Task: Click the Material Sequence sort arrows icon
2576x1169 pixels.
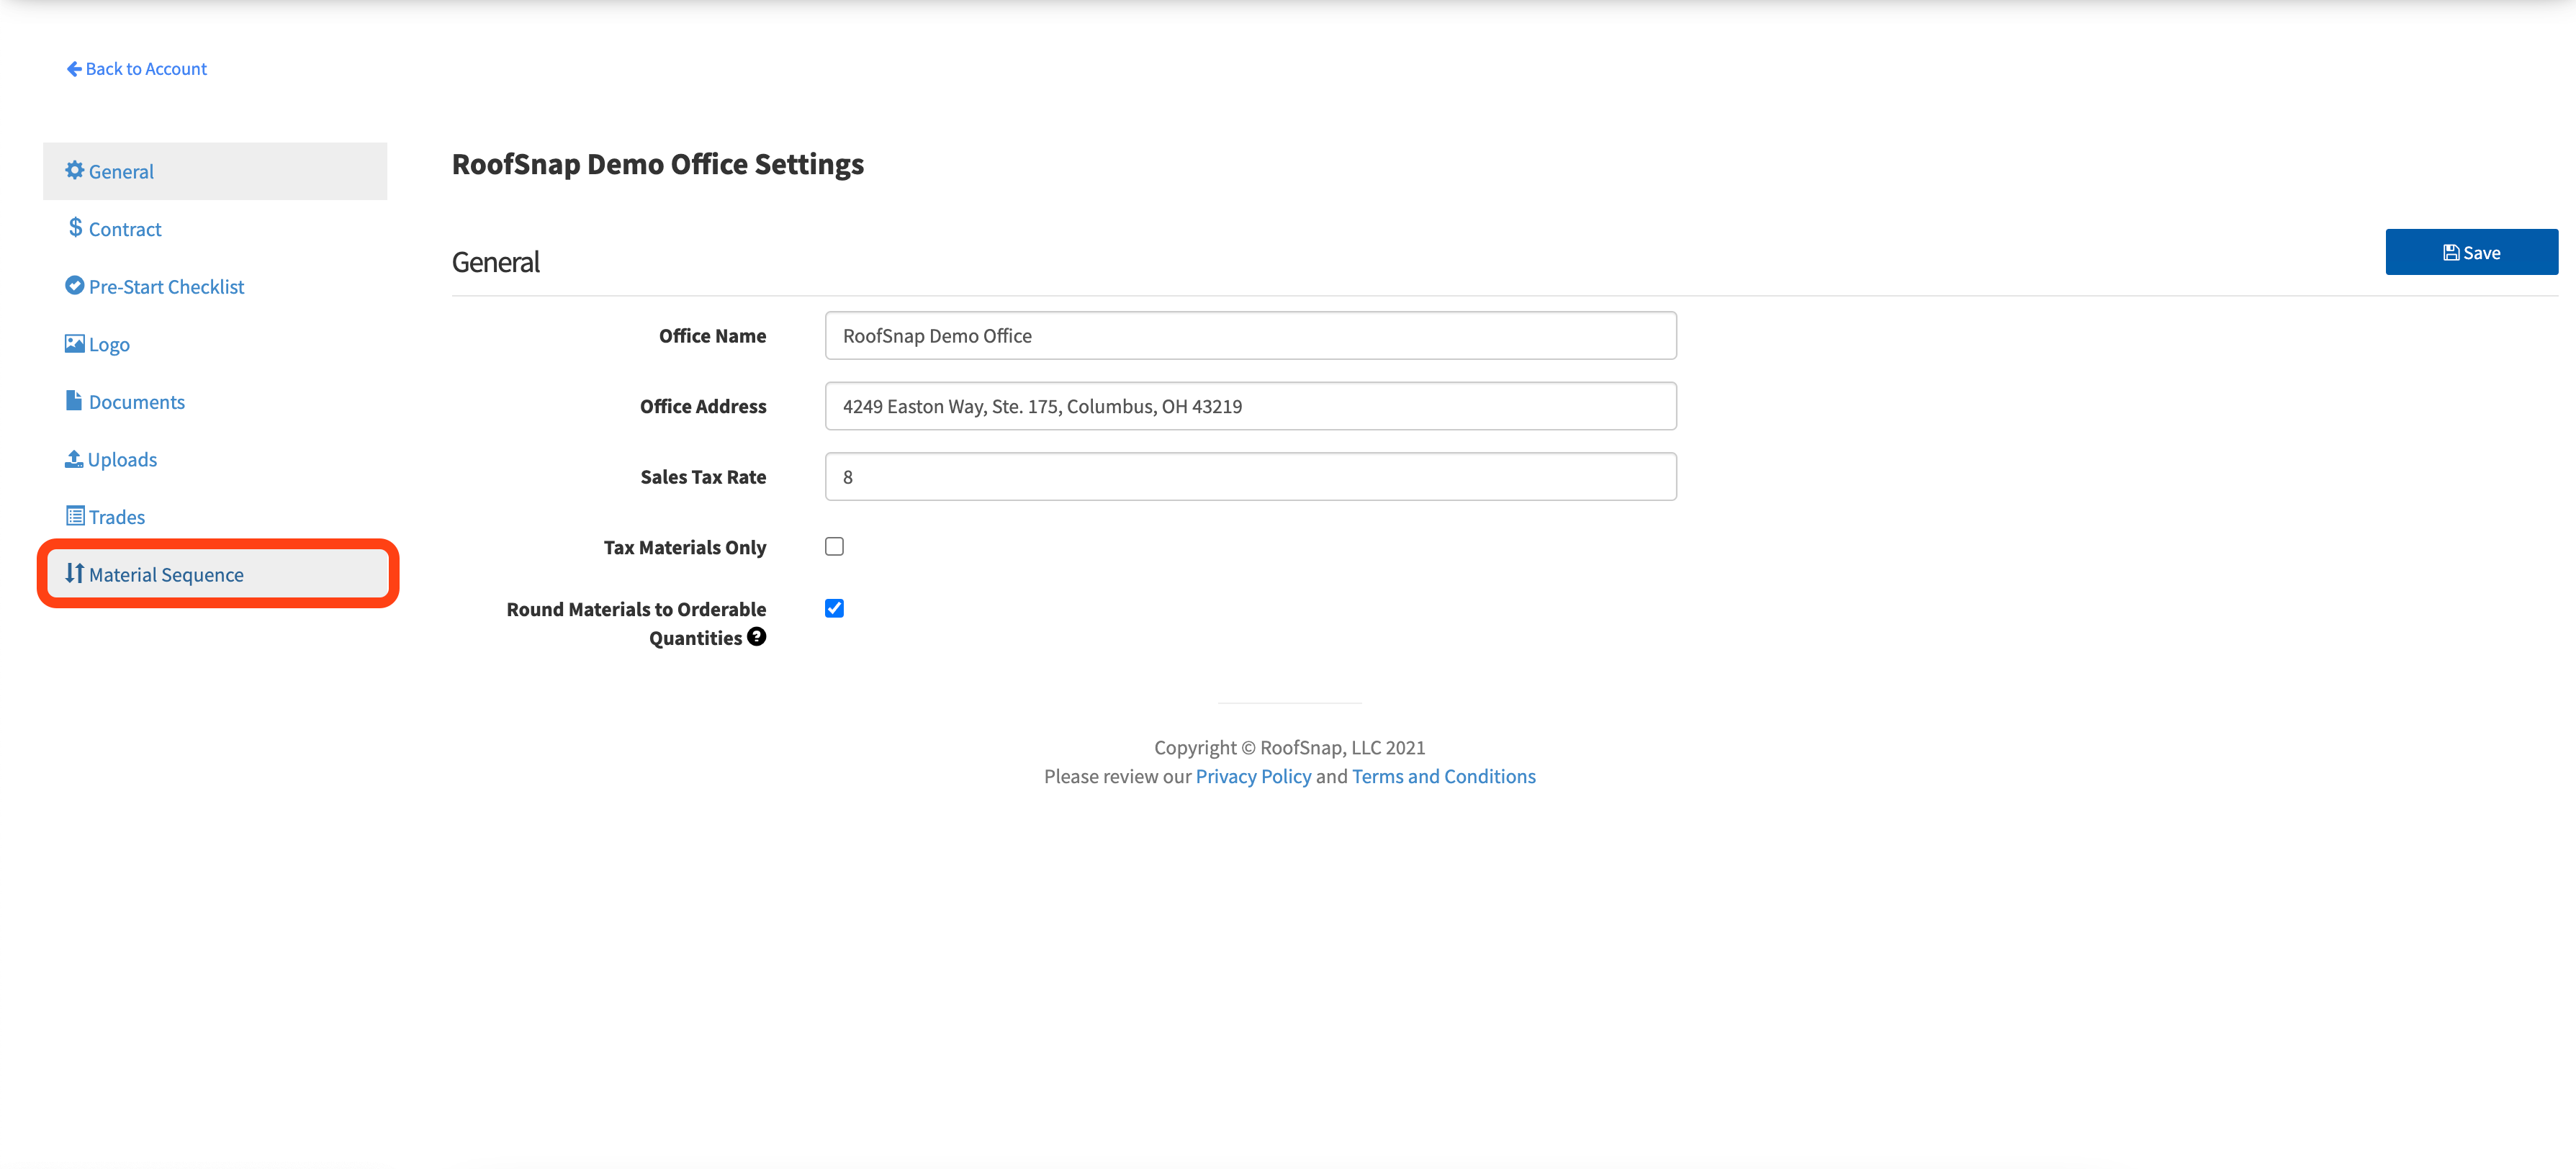Action: [x=75, y=573]
